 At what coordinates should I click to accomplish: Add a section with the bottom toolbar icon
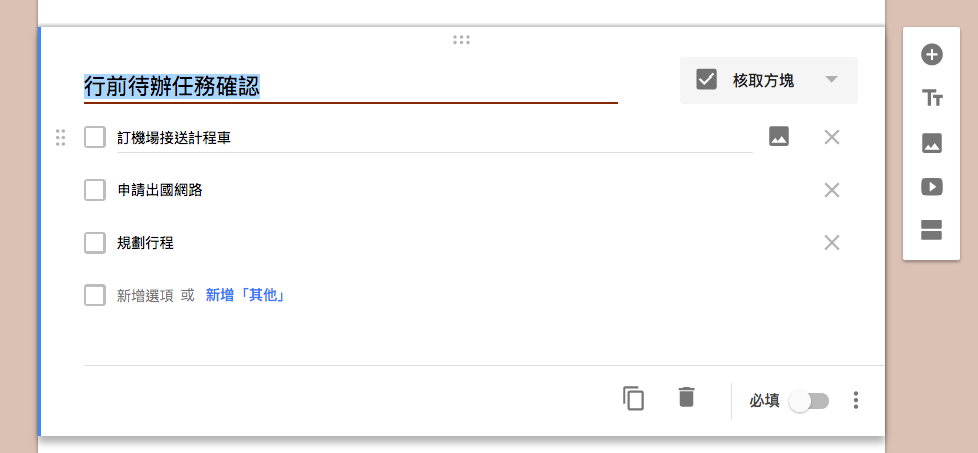pos(932,230)
